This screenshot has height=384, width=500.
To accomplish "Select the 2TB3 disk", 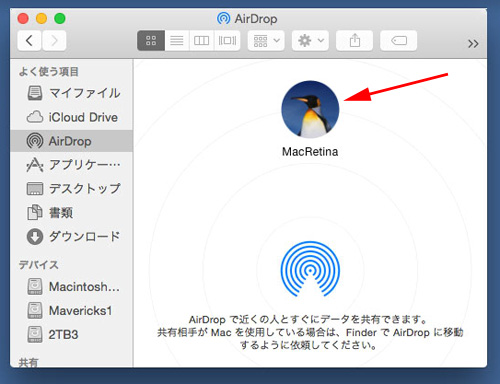I will click(x=72, y=334).
